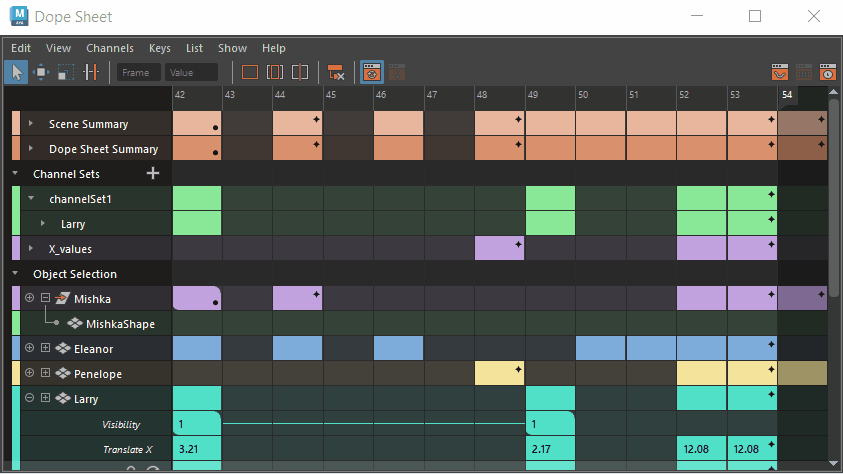Activate the Move Nearest Picked Key tool
The height and width of the screenshot is (474, 843).
click(x=41, y=72)
